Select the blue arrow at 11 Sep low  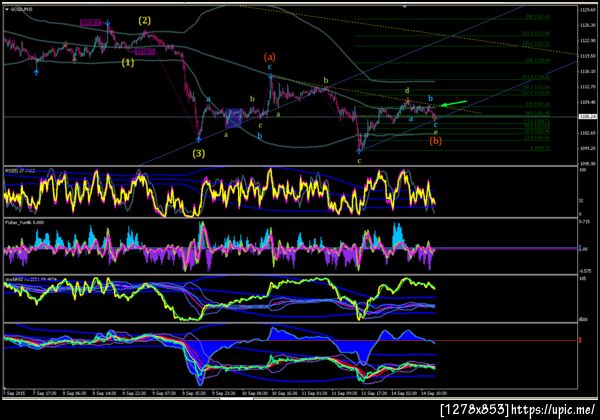(359, 151)
